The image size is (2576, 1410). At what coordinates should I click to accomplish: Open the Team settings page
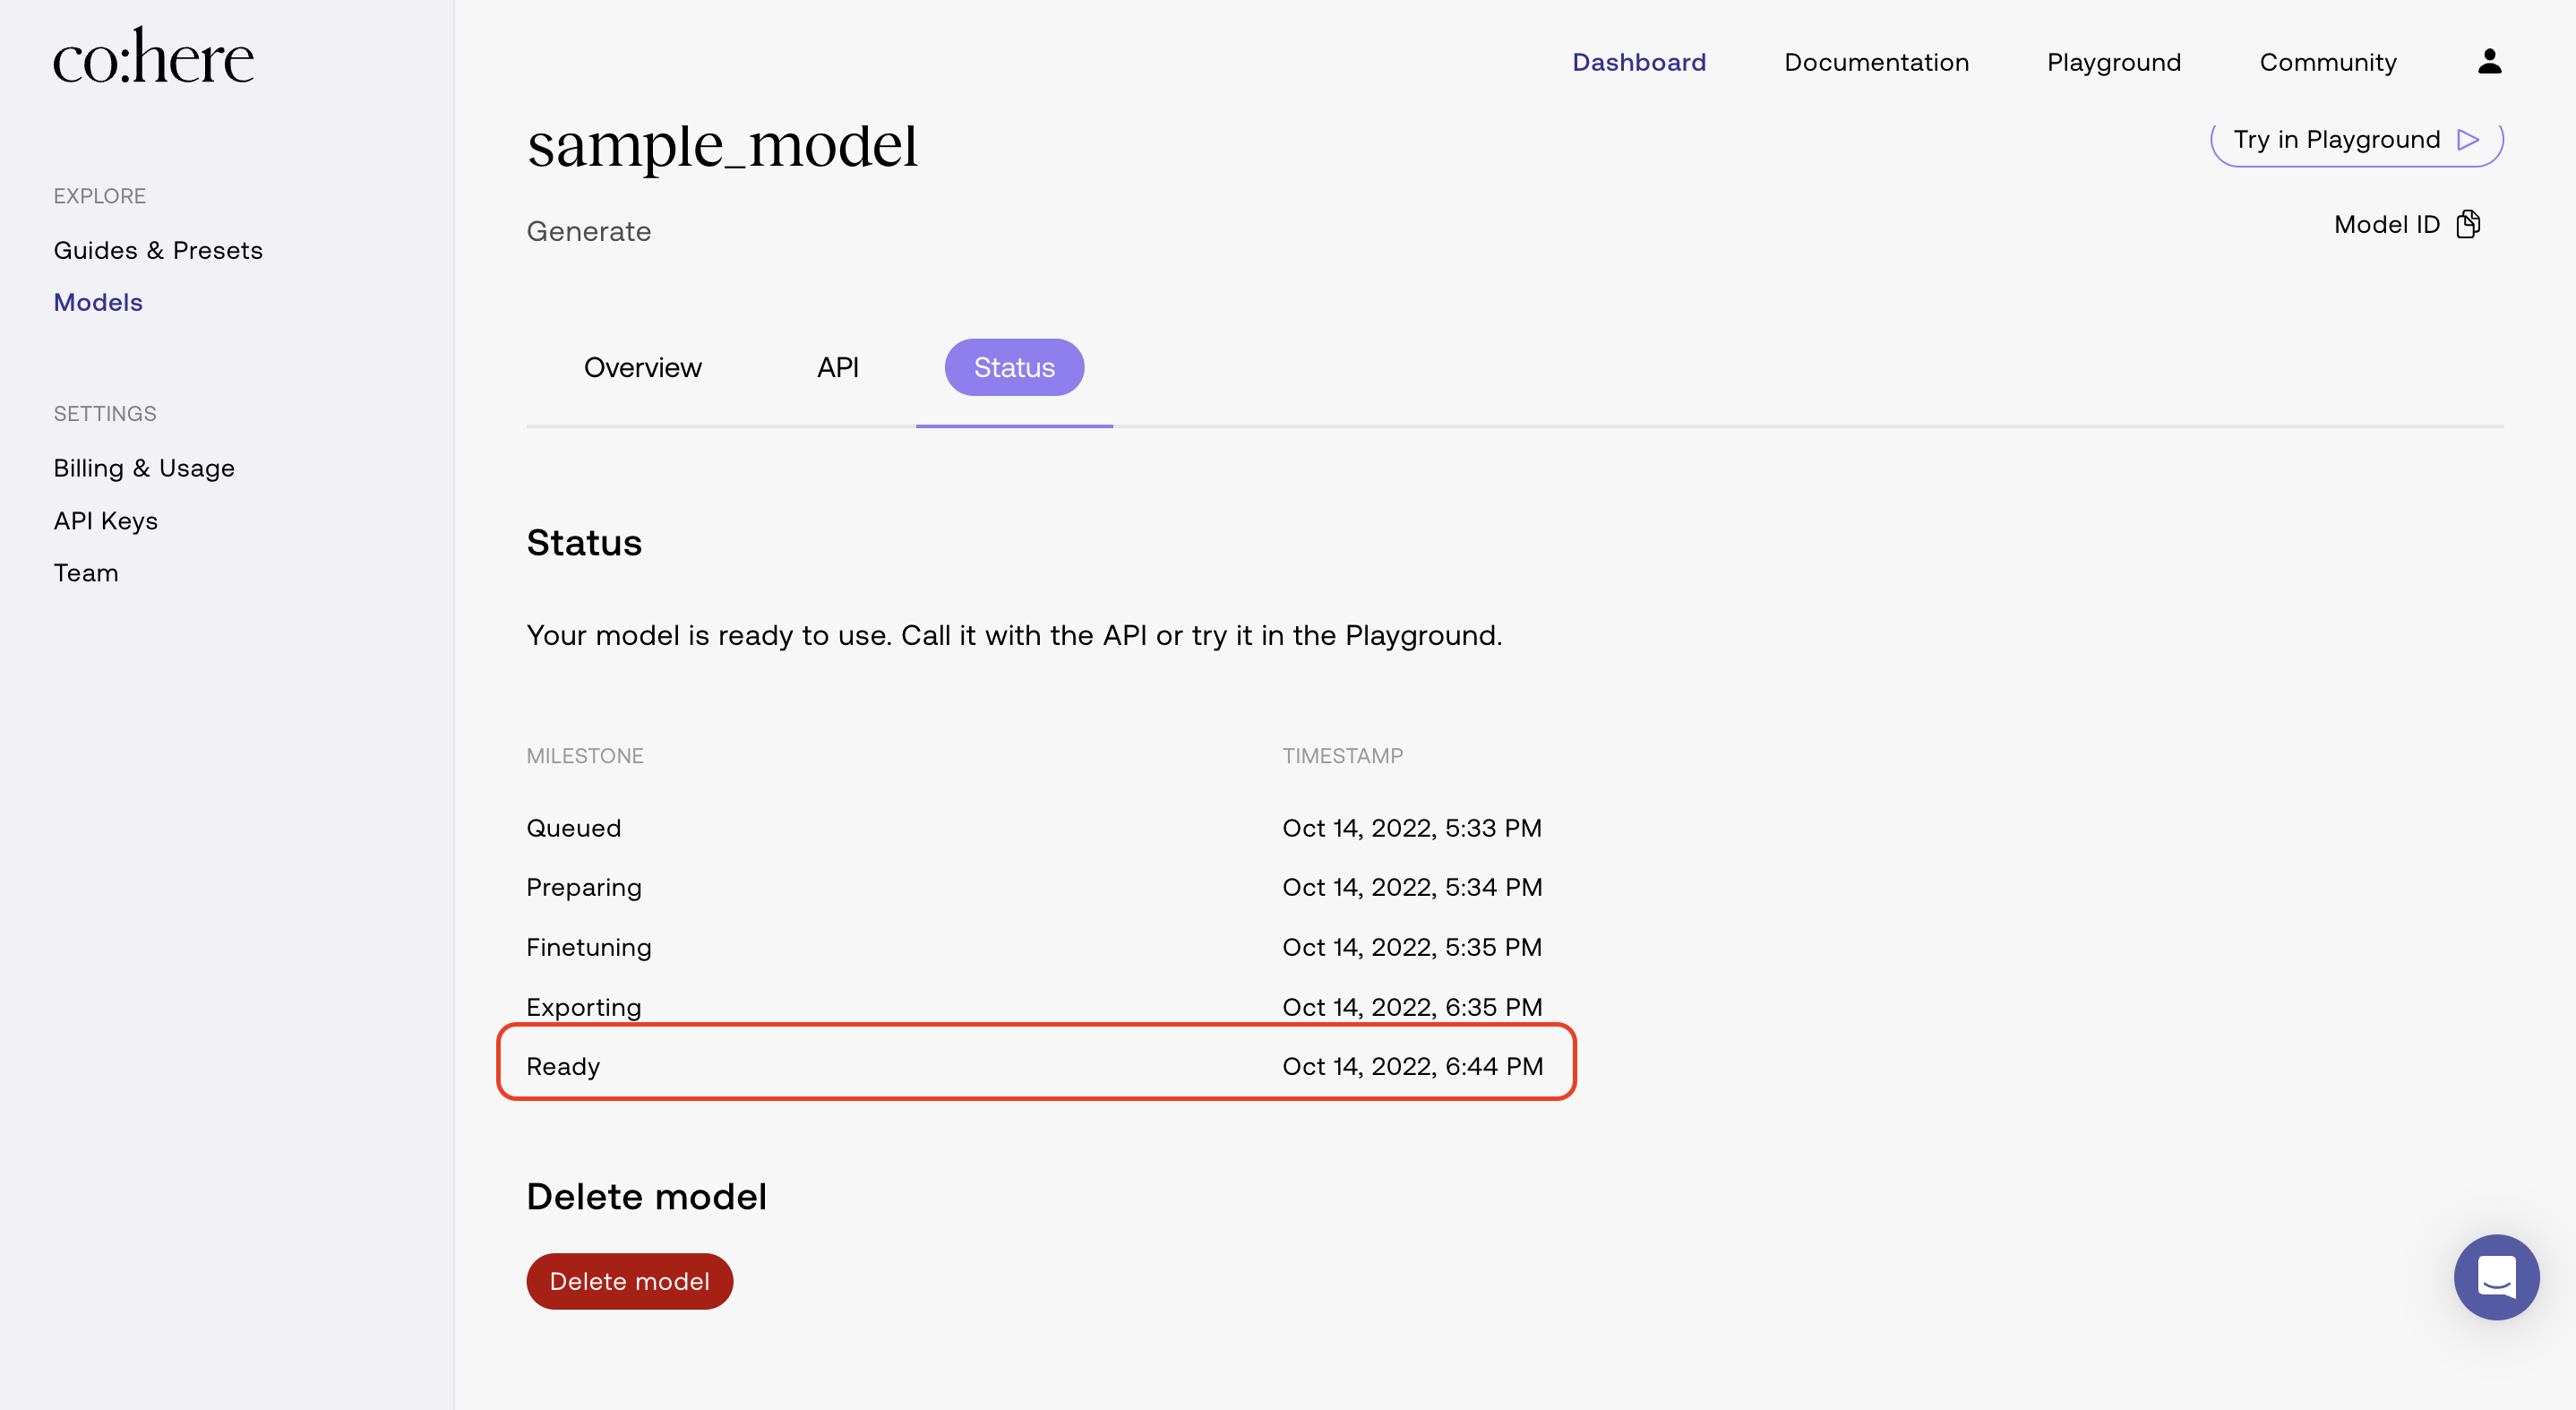click(86, 572)
